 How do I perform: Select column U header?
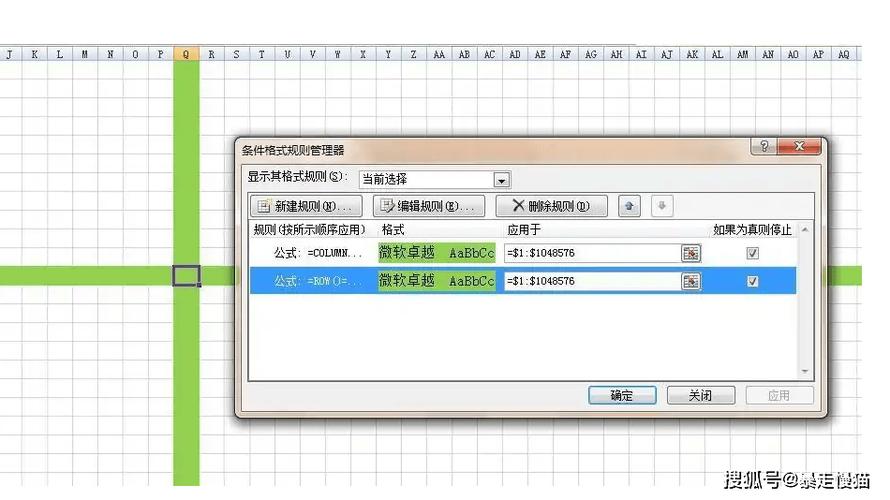287,54
